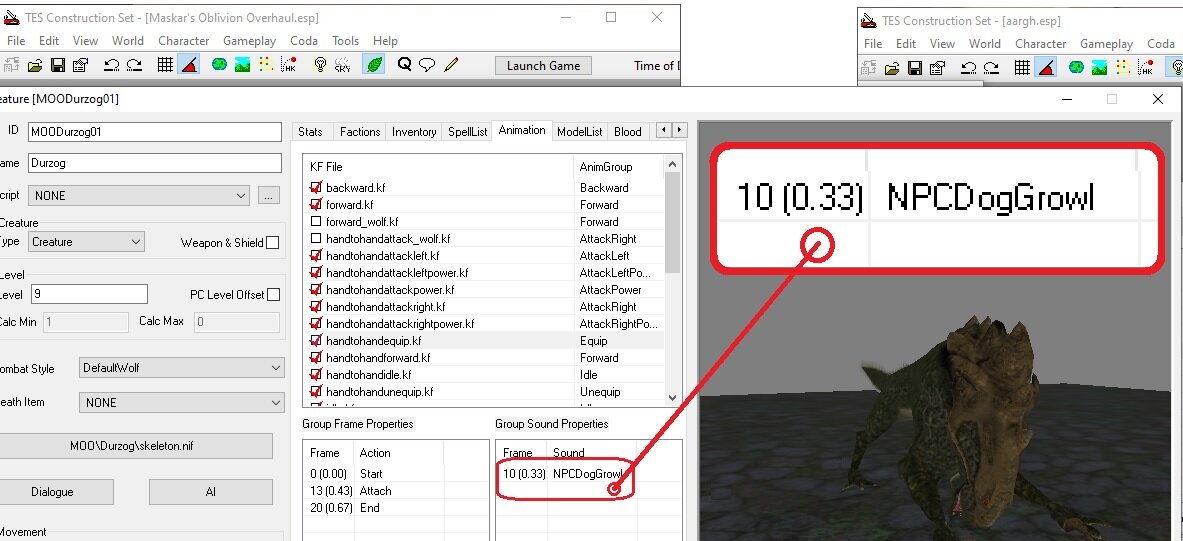Open a plugin file in Maskar's Overhaul window

point(35,66)
